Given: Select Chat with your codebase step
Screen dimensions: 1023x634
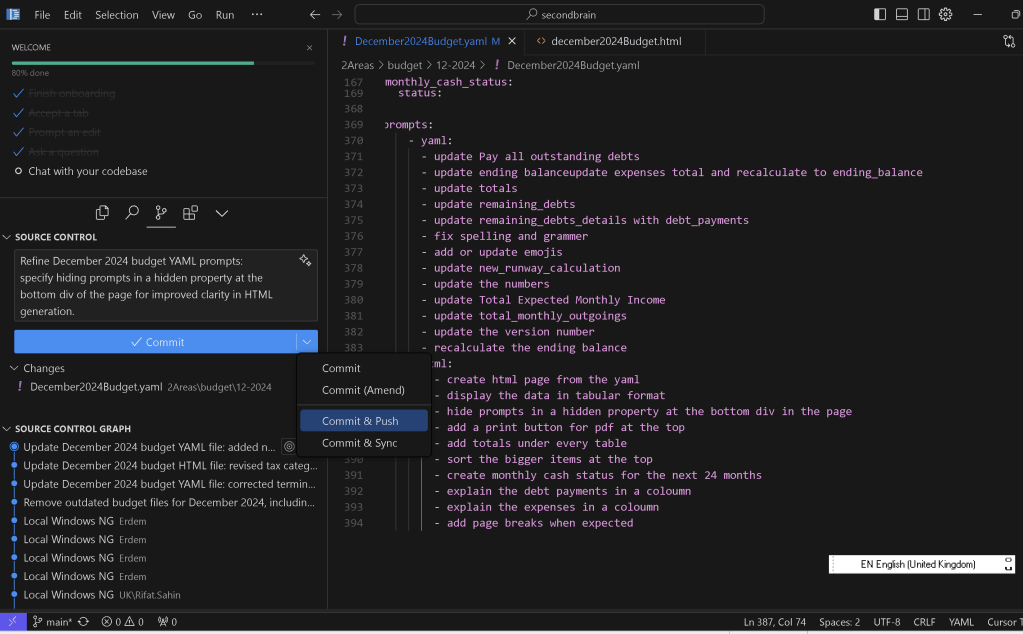Looking at the screenshot, I should click(x=87, y=171).
